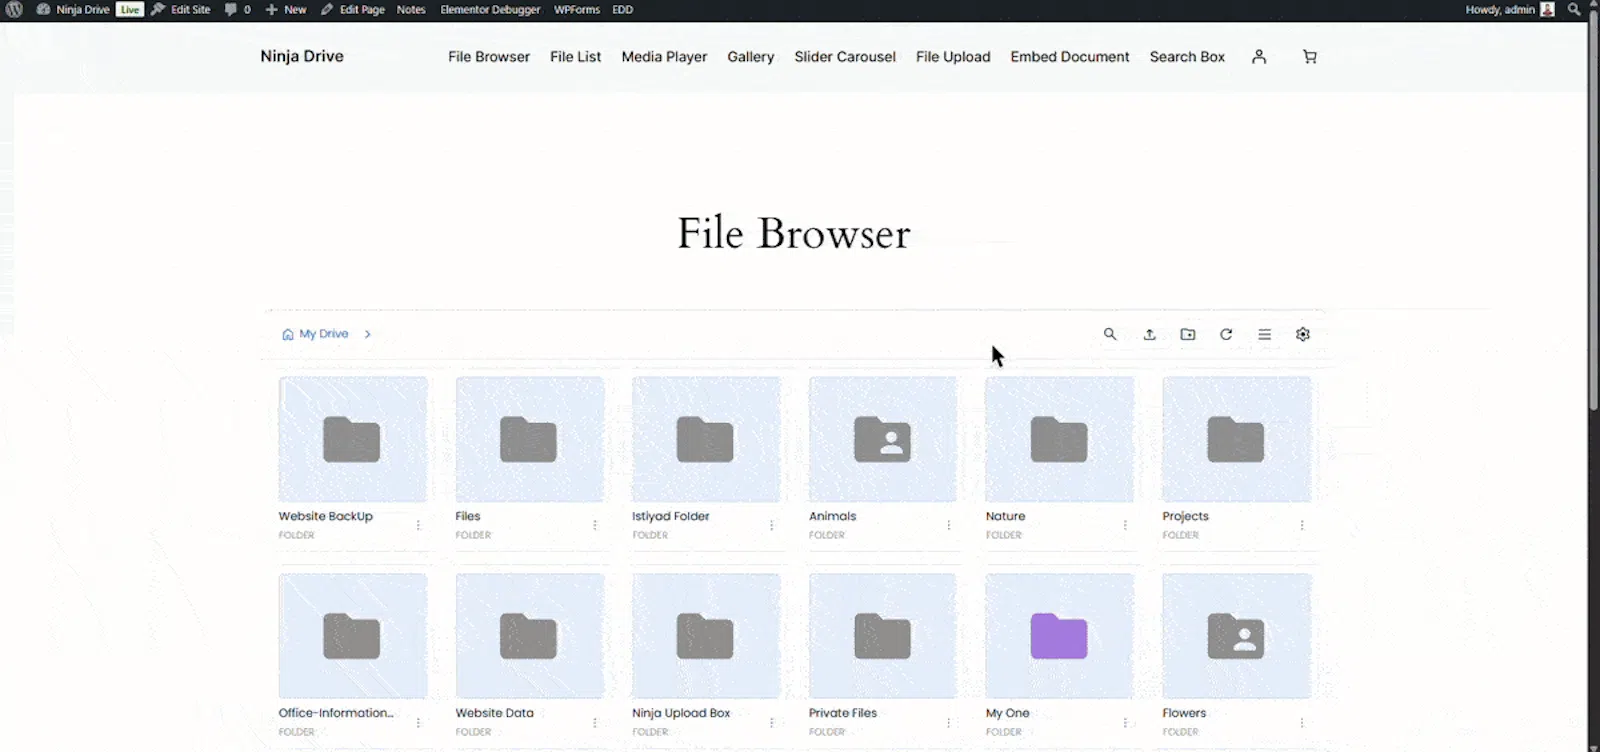This screenshot has width=1600, height=752.
Task: Open three-dot menu for Website BackUp
Action: pyautogui.click(x=418, y=525)
